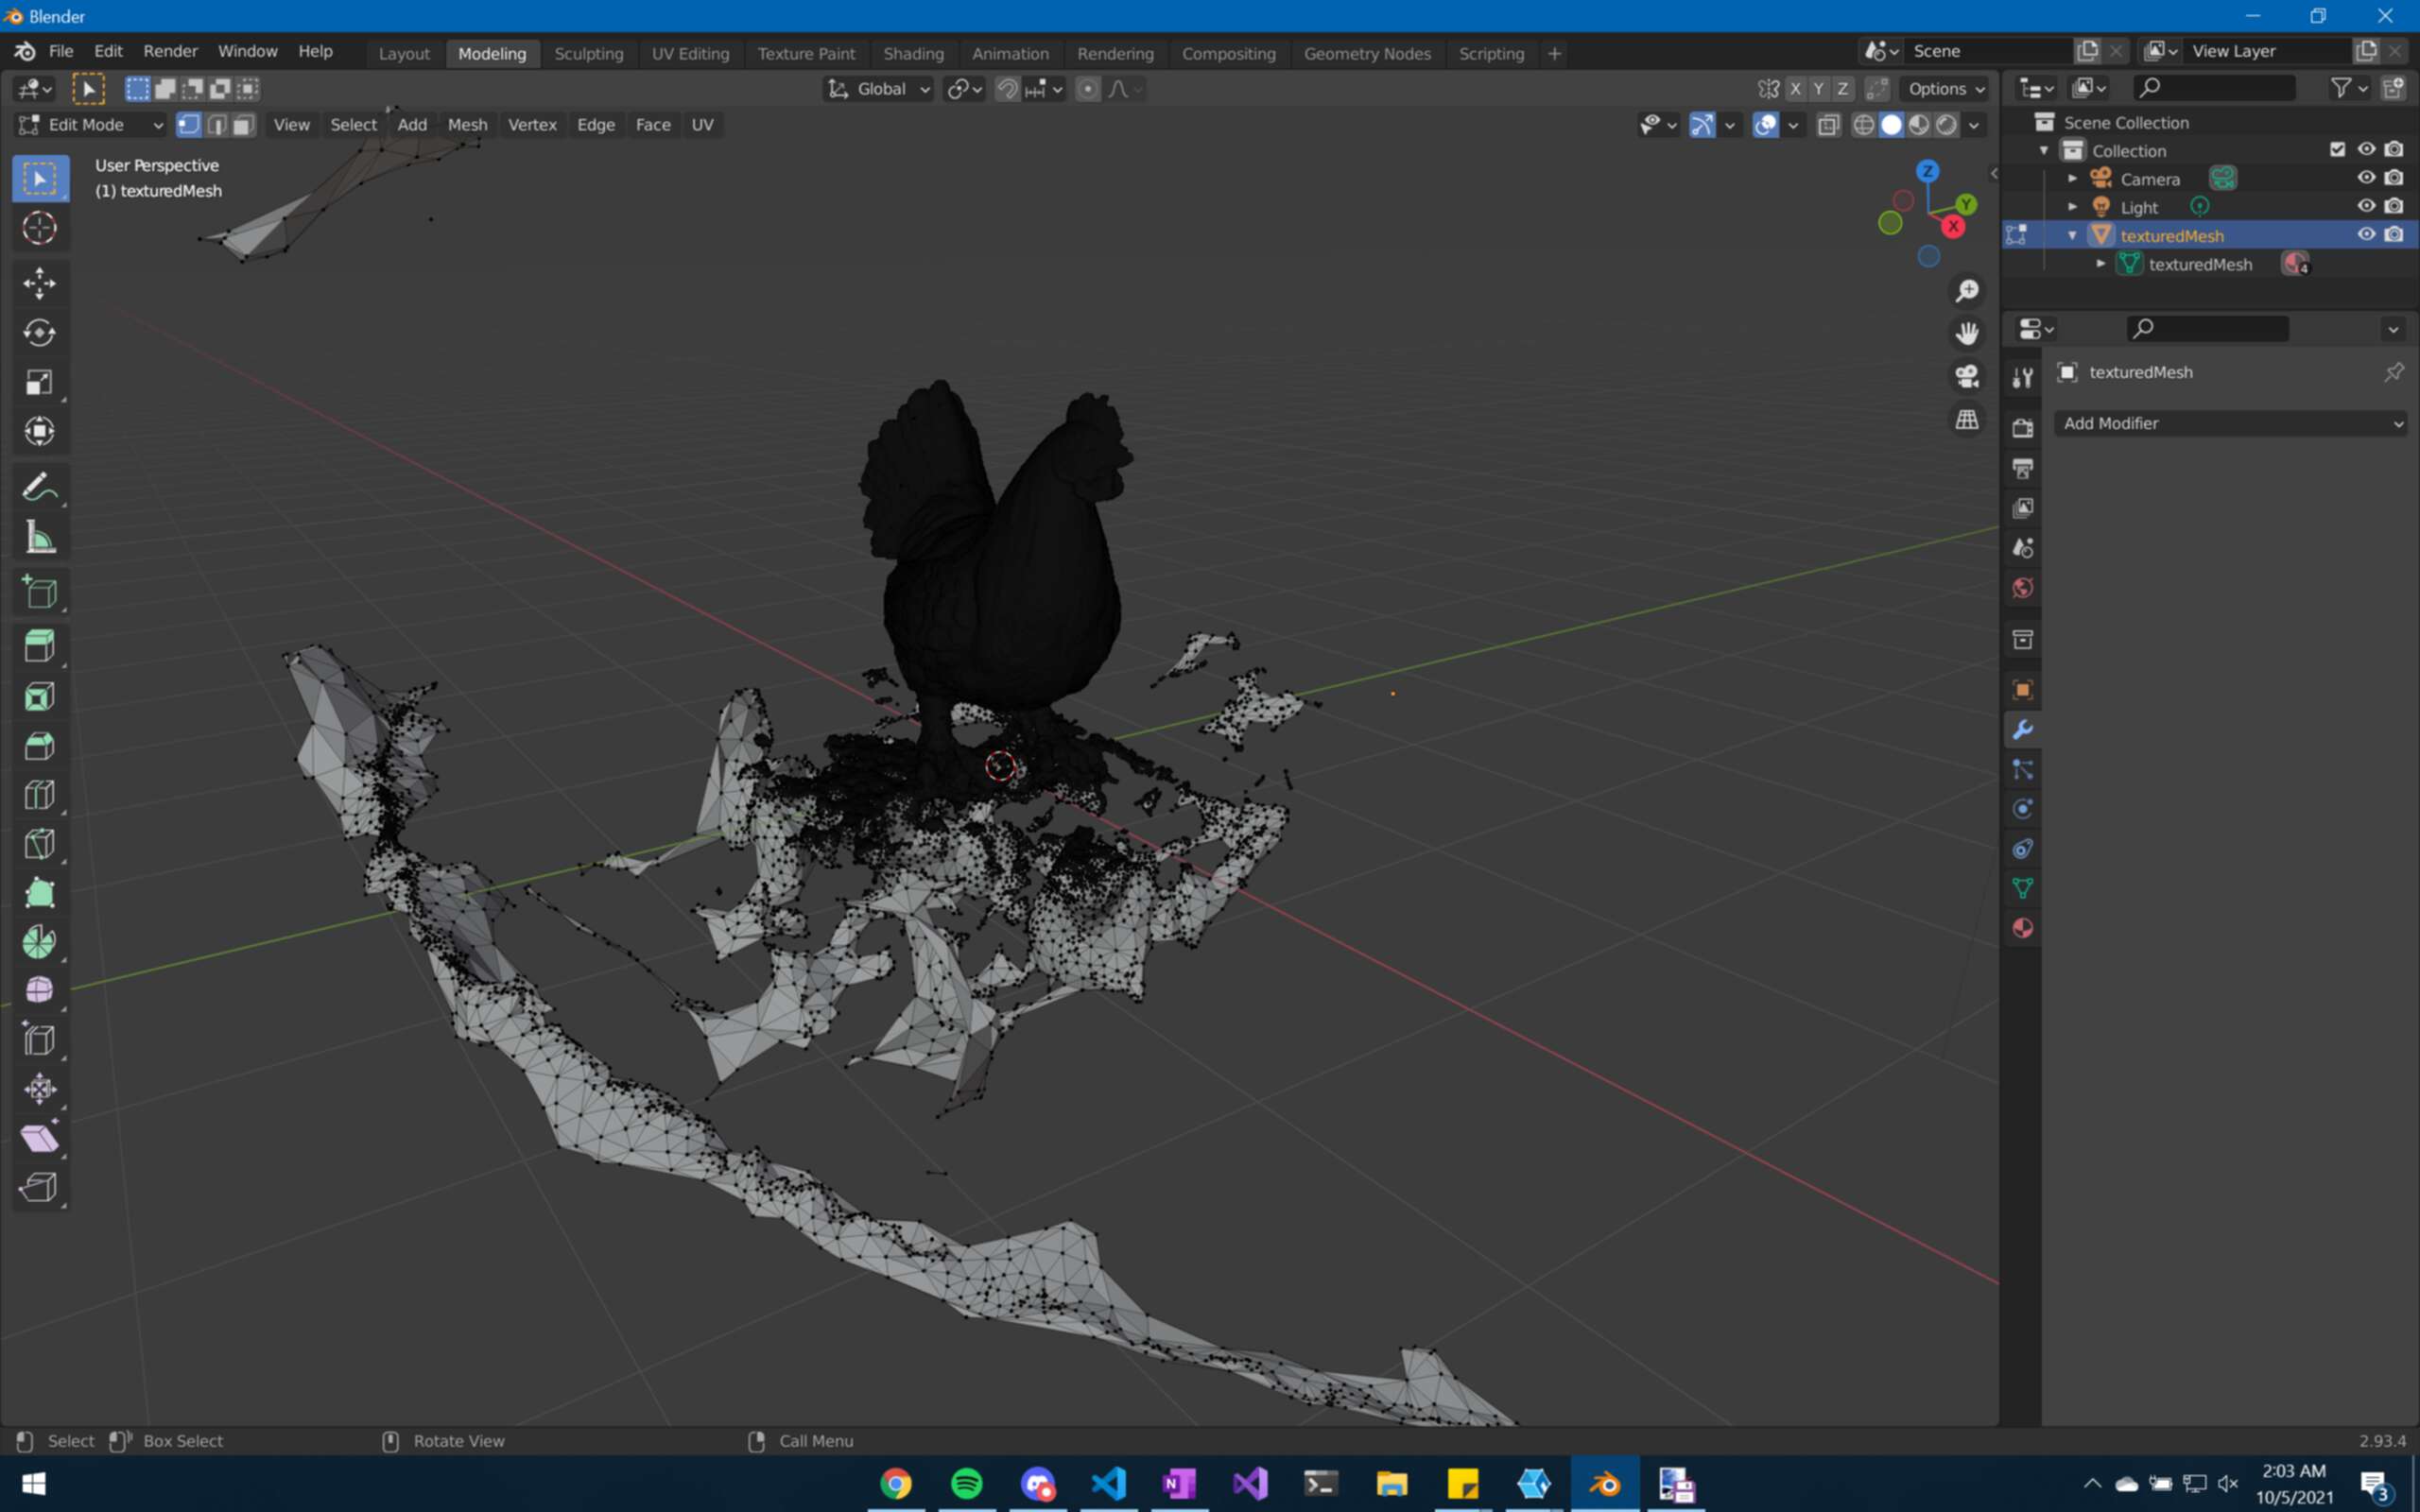Open the Edit Mode dropdown
The image size is (2420, 1512).
point(90,125)
